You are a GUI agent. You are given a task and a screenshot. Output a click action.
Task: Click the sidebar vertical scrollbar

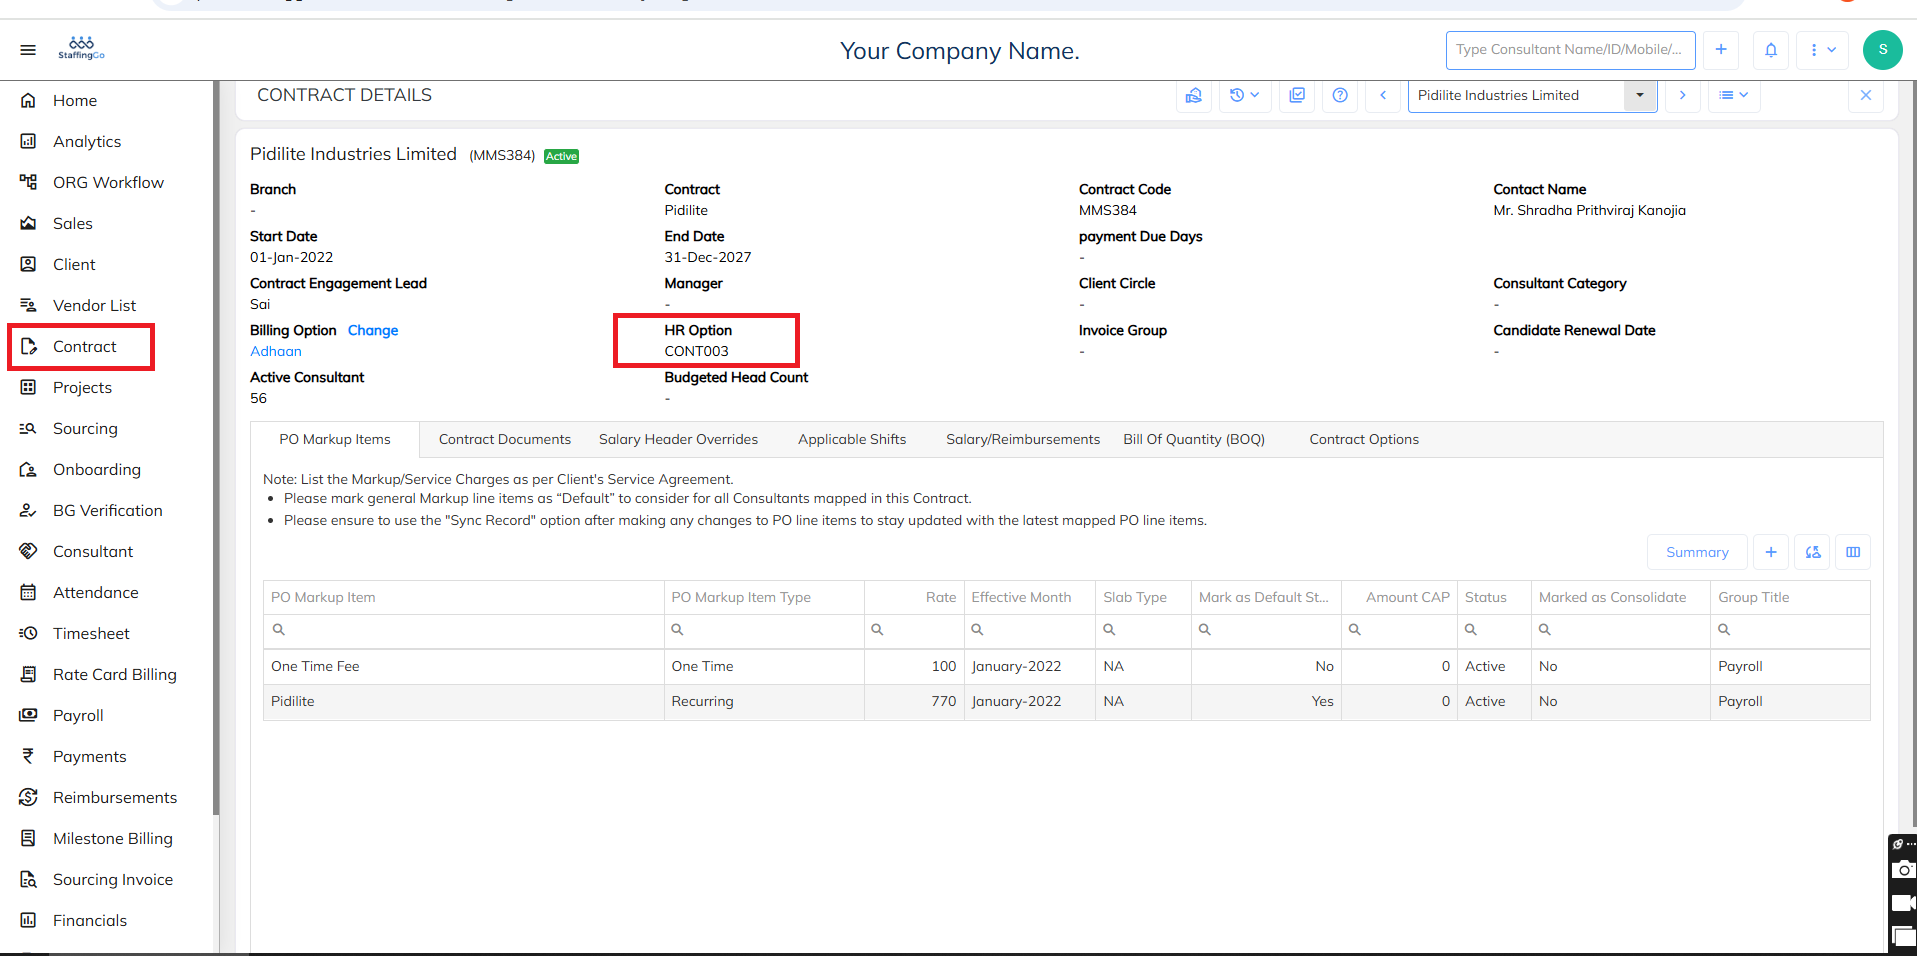point(216,450)
